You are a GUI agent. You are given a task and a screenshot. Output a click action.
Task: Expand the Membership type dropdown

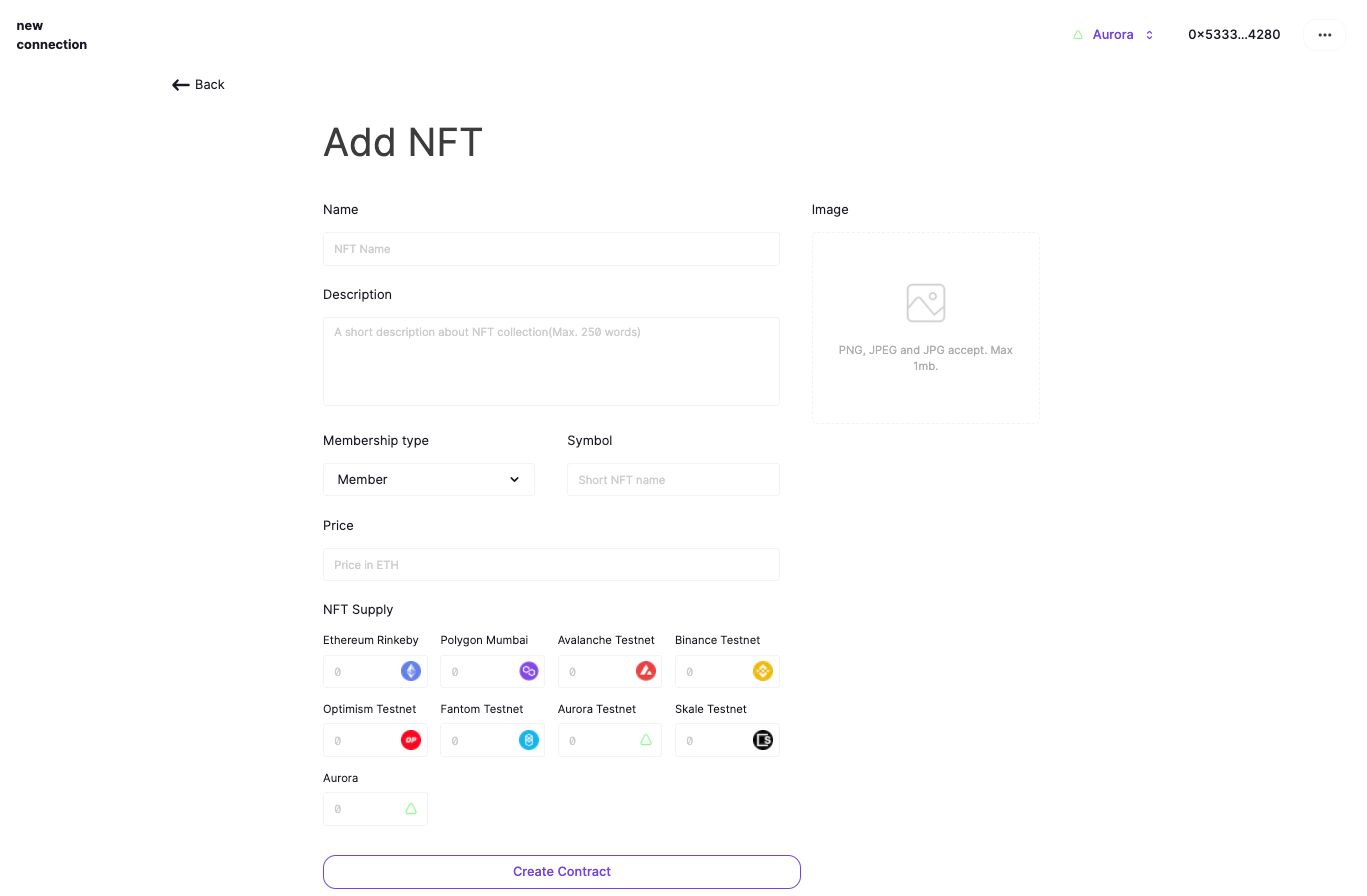[429, 479]
